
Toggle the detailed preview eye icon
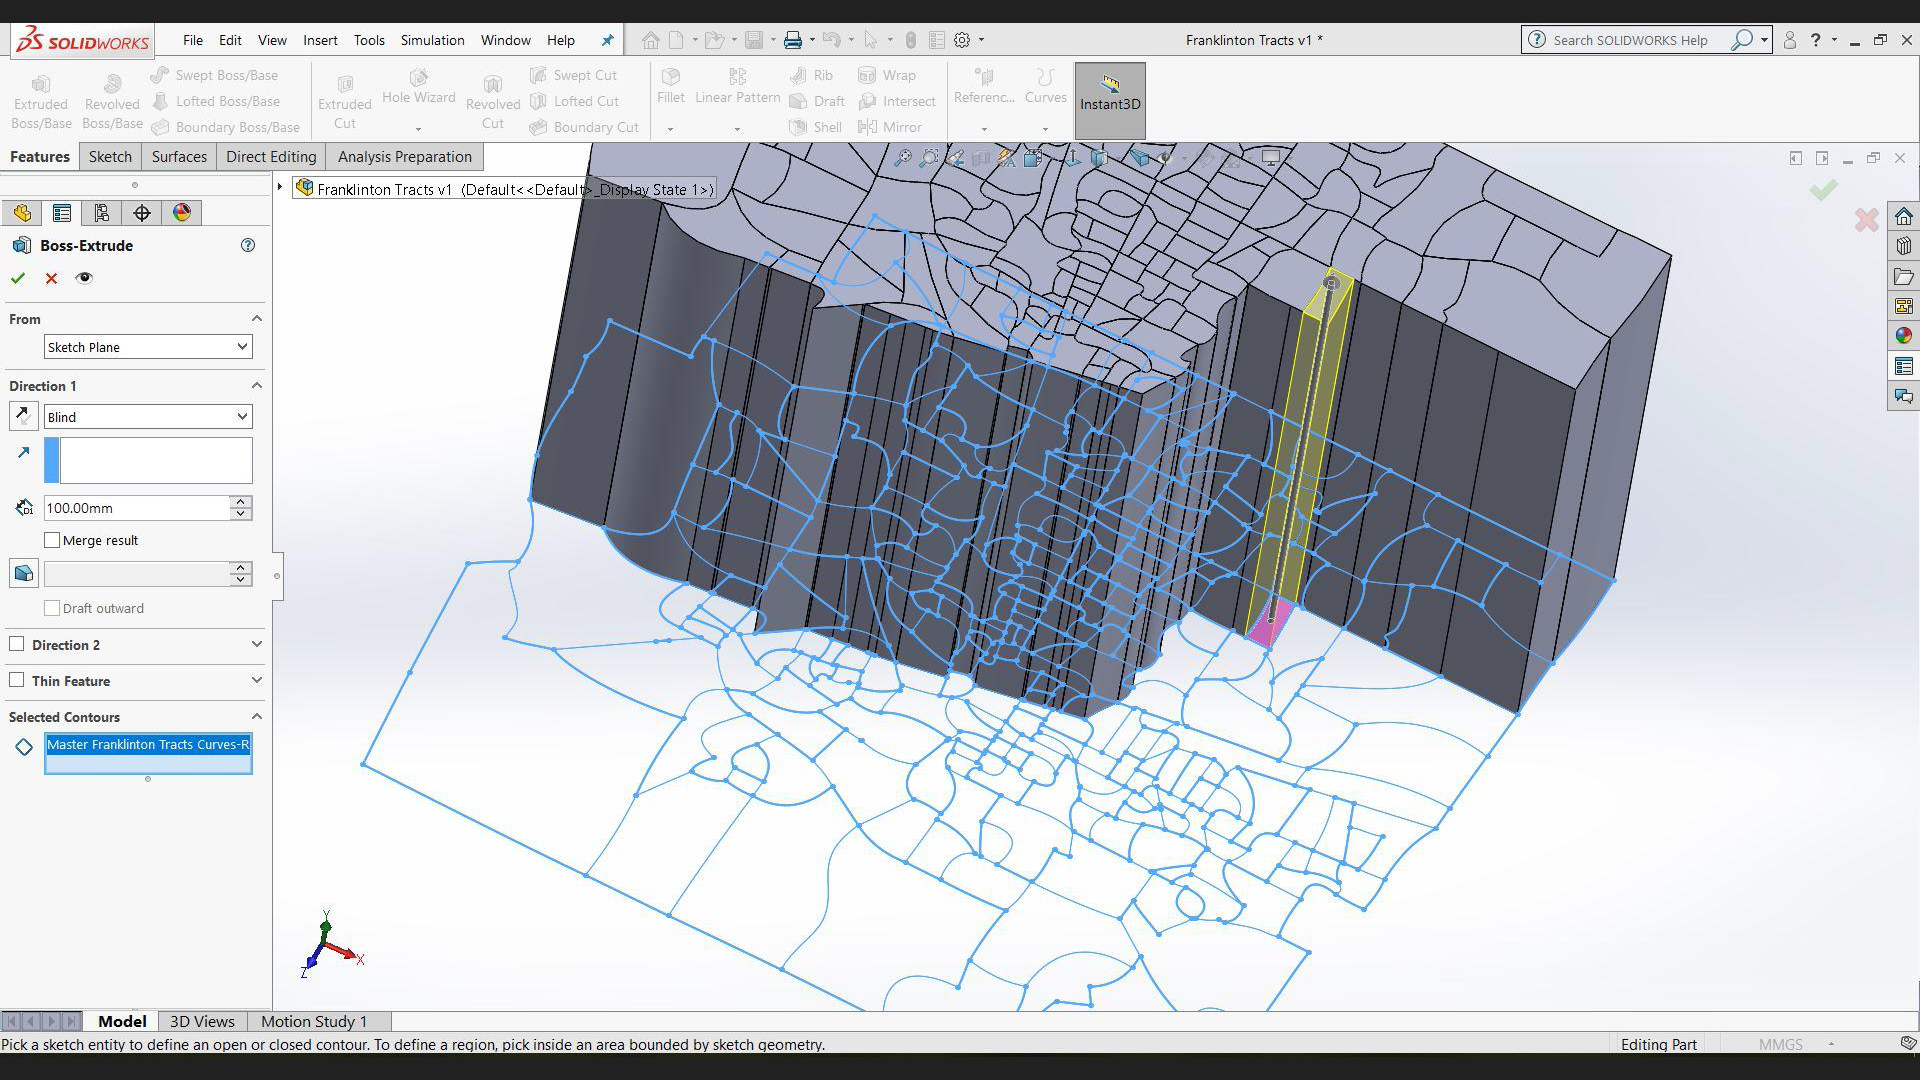click(x=84, y=278)
